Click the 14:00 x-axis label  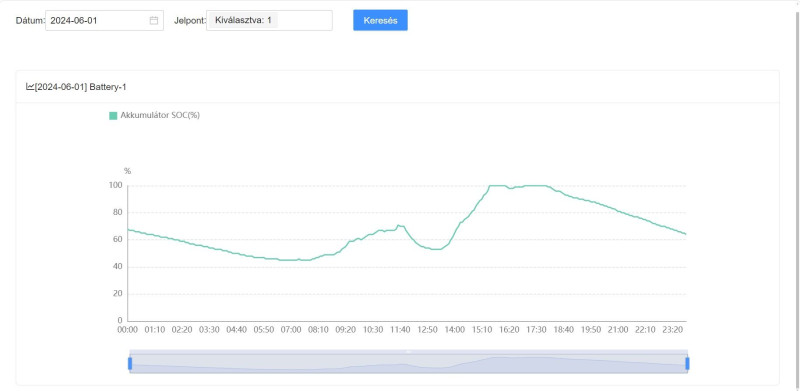click(x=455, y=330)
